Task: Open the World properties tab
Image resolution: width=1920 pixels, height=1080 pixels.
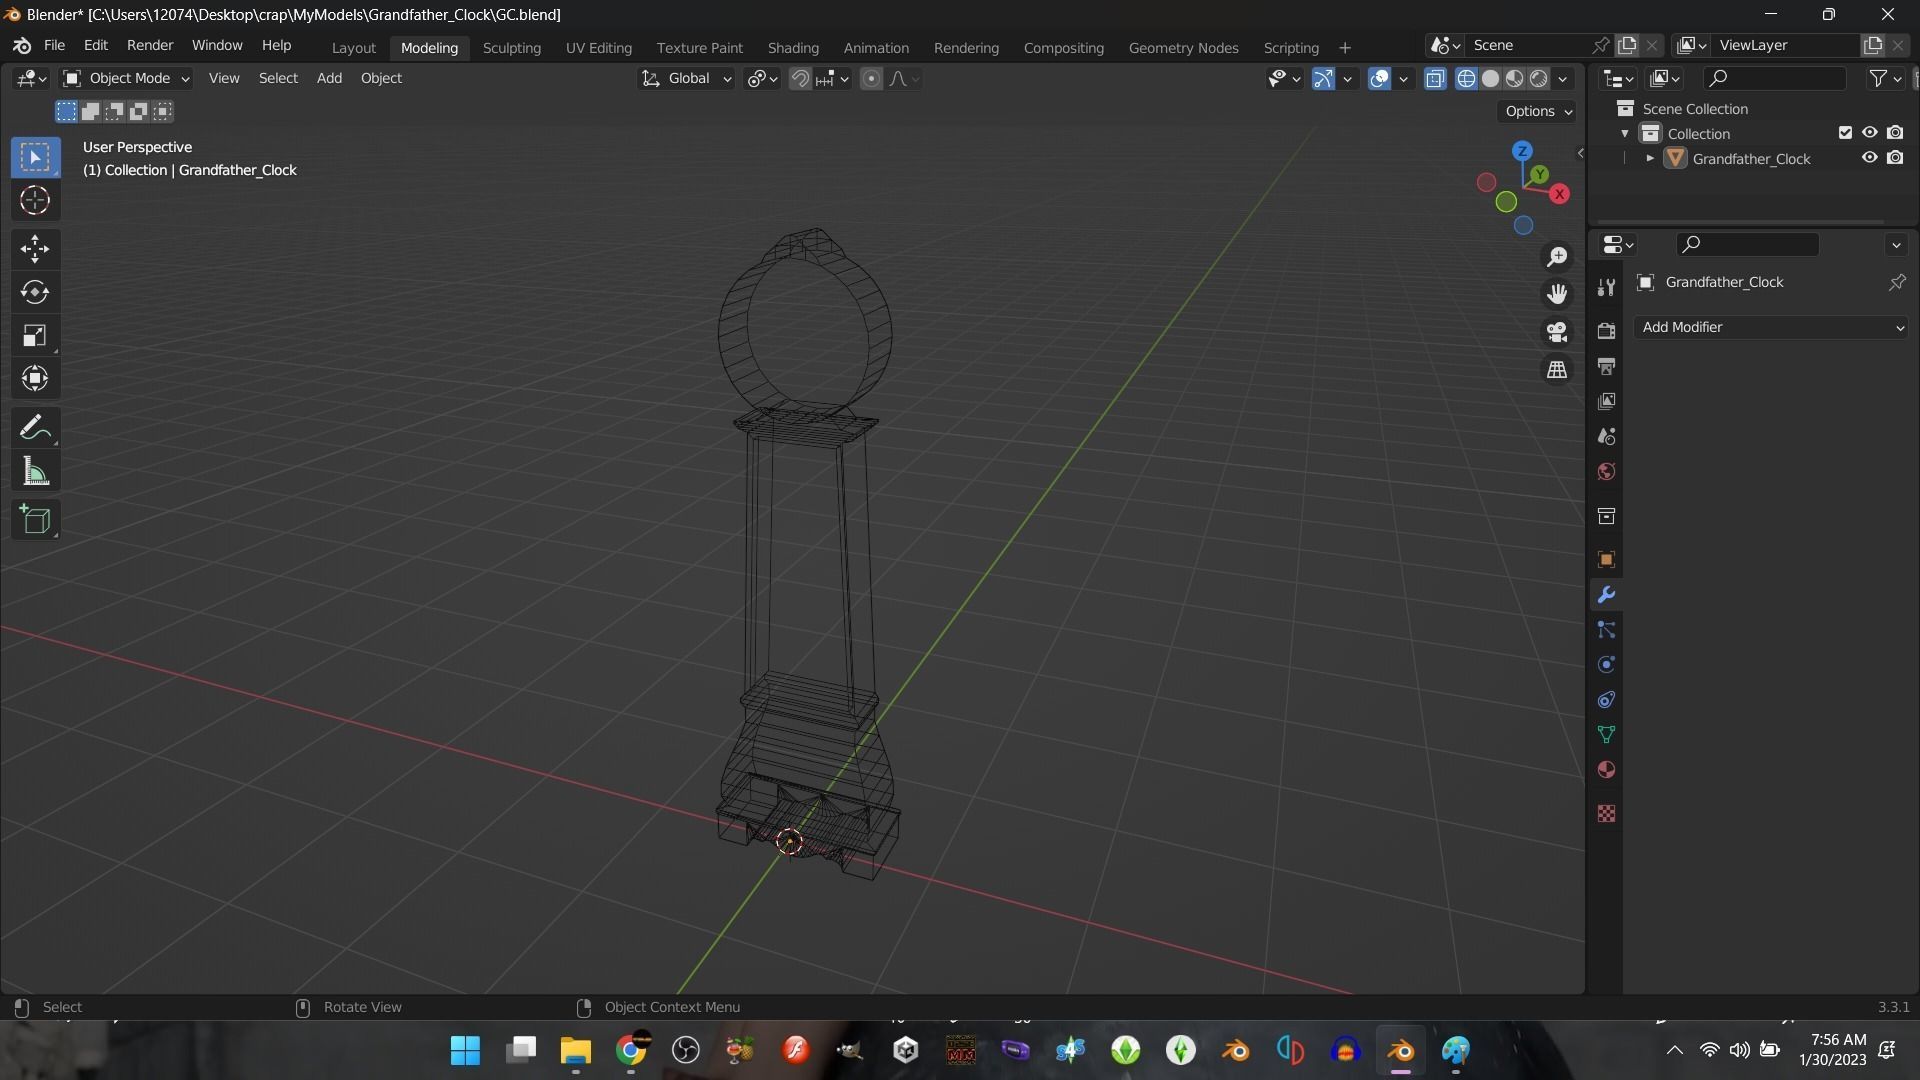Action: tap(1606, 471)
